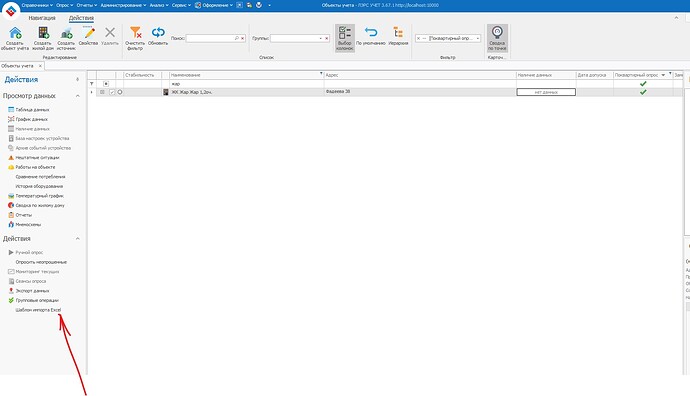The height and width of the screenshot is (396, 690).
Task: Close Объекты учета document tab
Action: point(40,66)
